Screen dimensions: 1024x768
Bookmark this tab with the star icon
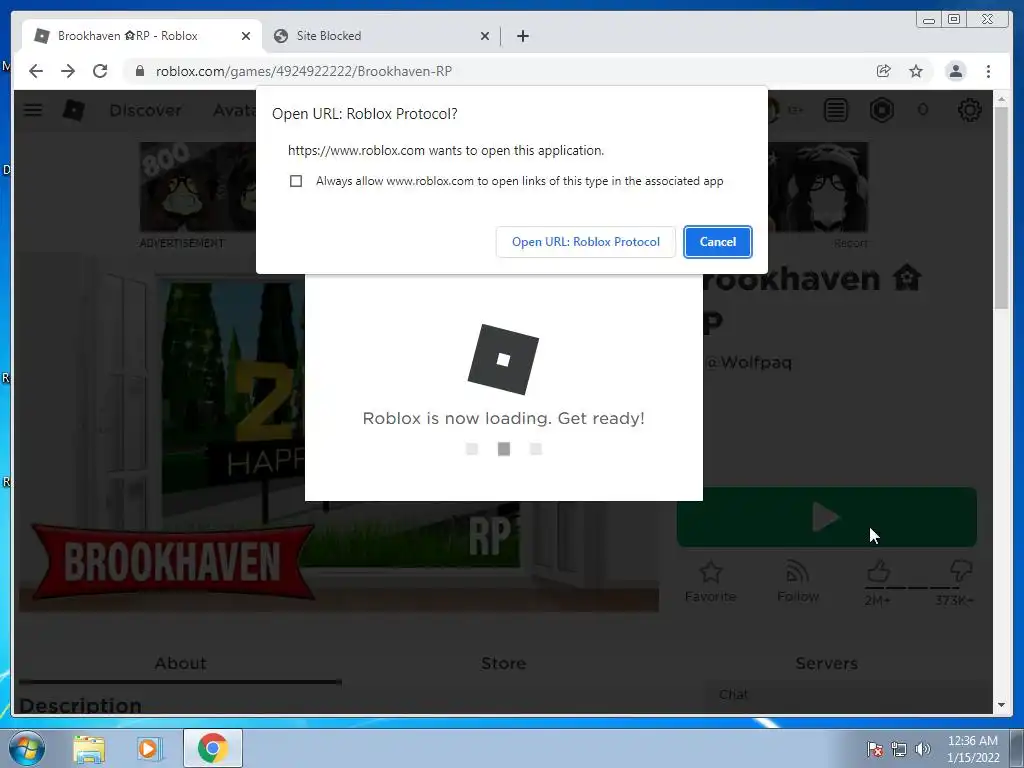[x=916, y=71]
